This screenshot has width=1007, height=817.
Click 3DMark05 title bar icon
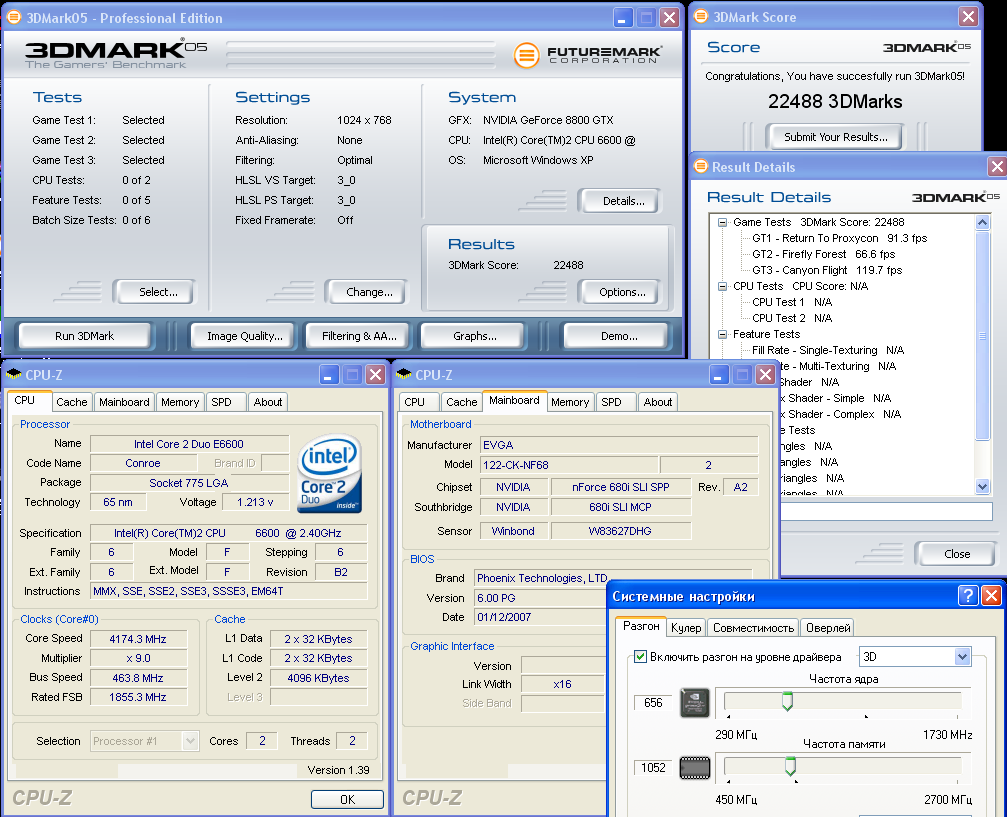click(x=13, y=17)
